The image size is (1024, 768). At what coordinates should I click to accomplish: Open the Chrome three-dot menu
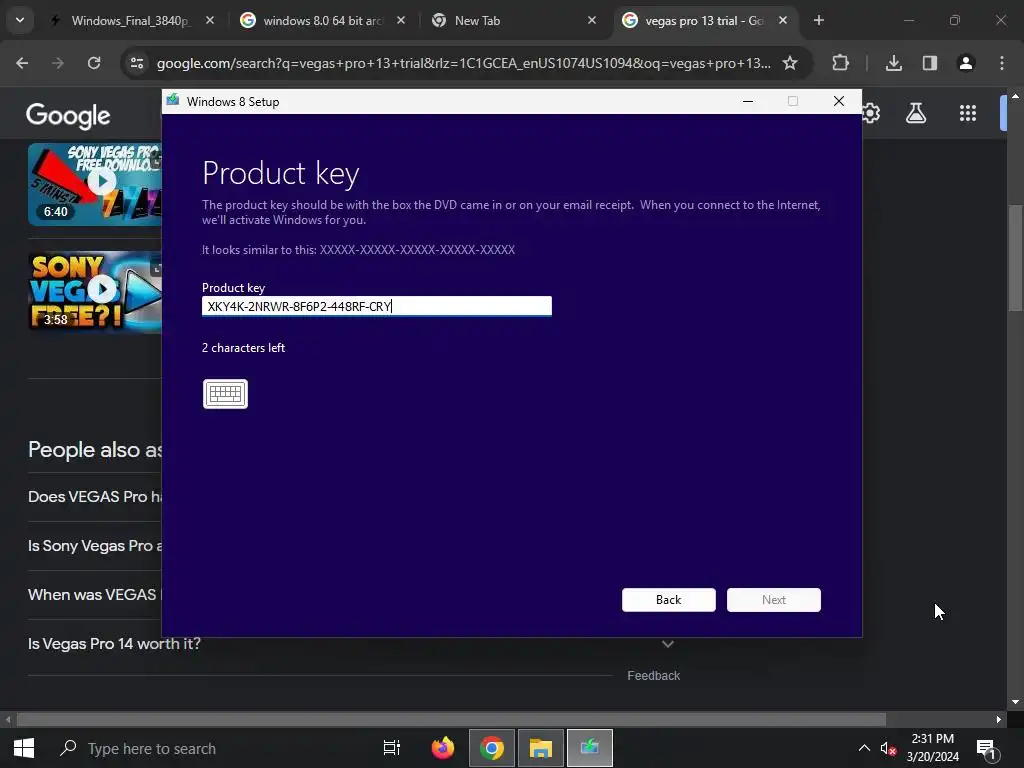click(x=1002, y=63)
